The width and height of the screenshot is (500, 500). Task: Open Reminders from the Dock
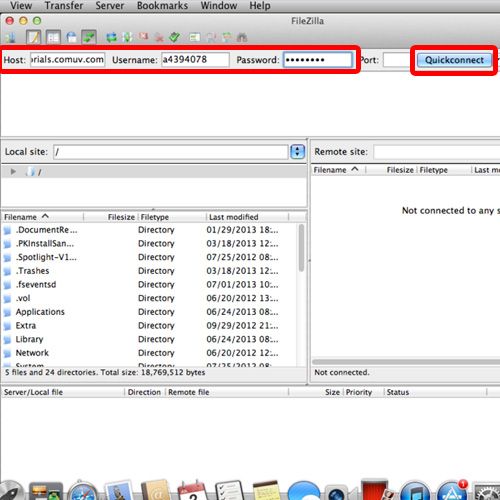tap(230, 491)
